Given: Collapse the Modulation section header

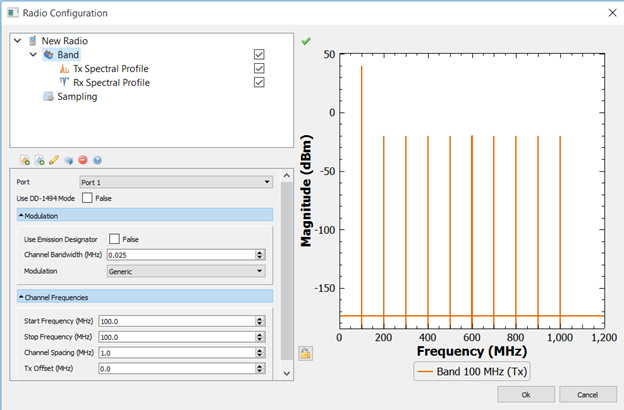Looking at the screenshot, I should [x=145, y=215].
